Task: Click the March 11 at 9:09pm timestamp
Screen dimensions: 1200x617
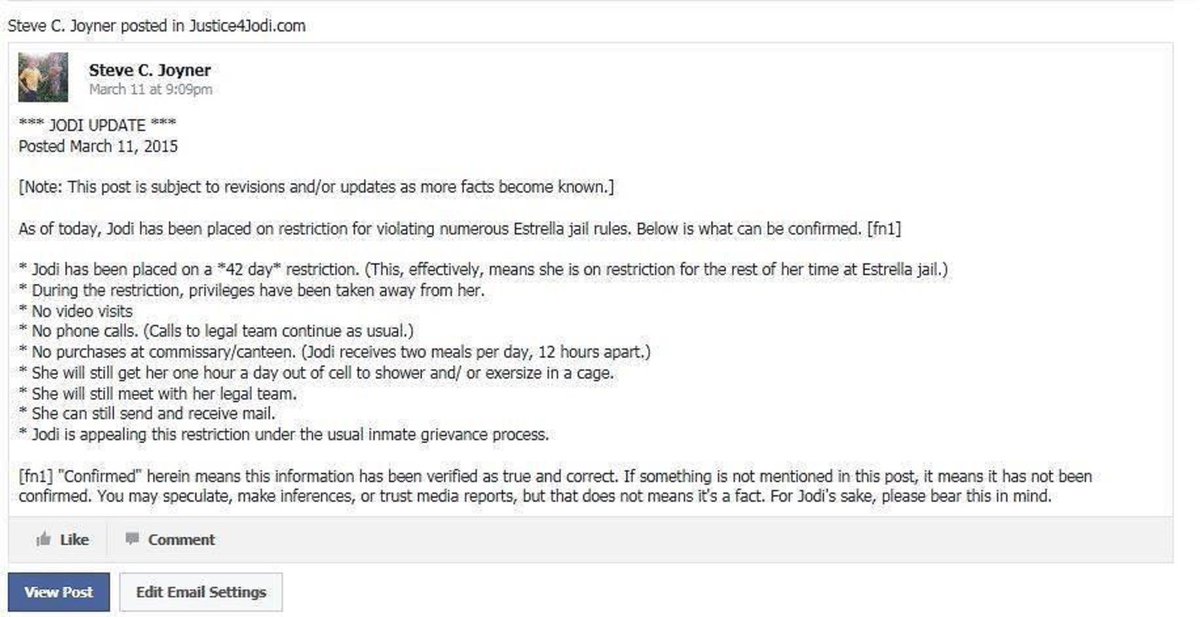Action: pyautogui.click(x=150, y=89)
